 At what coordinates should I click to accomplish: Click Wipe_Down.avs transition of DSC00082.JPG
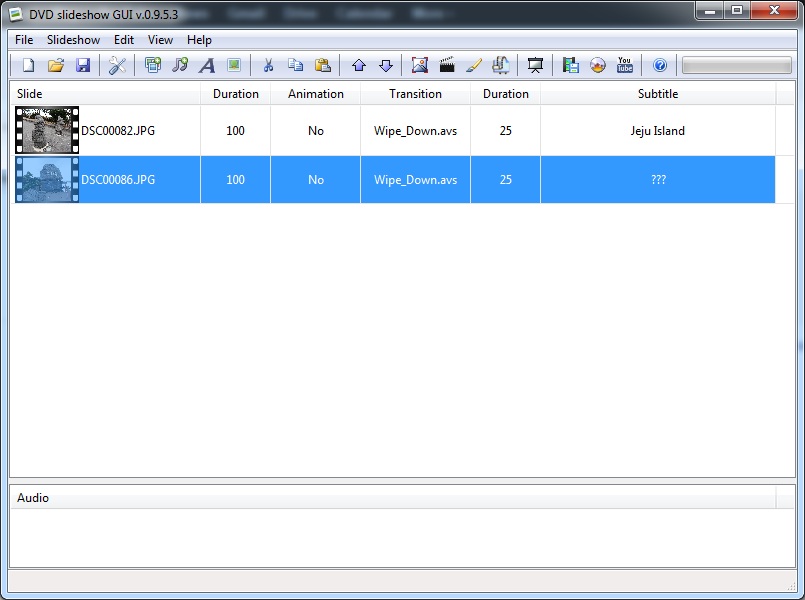(x=415, y=130)
